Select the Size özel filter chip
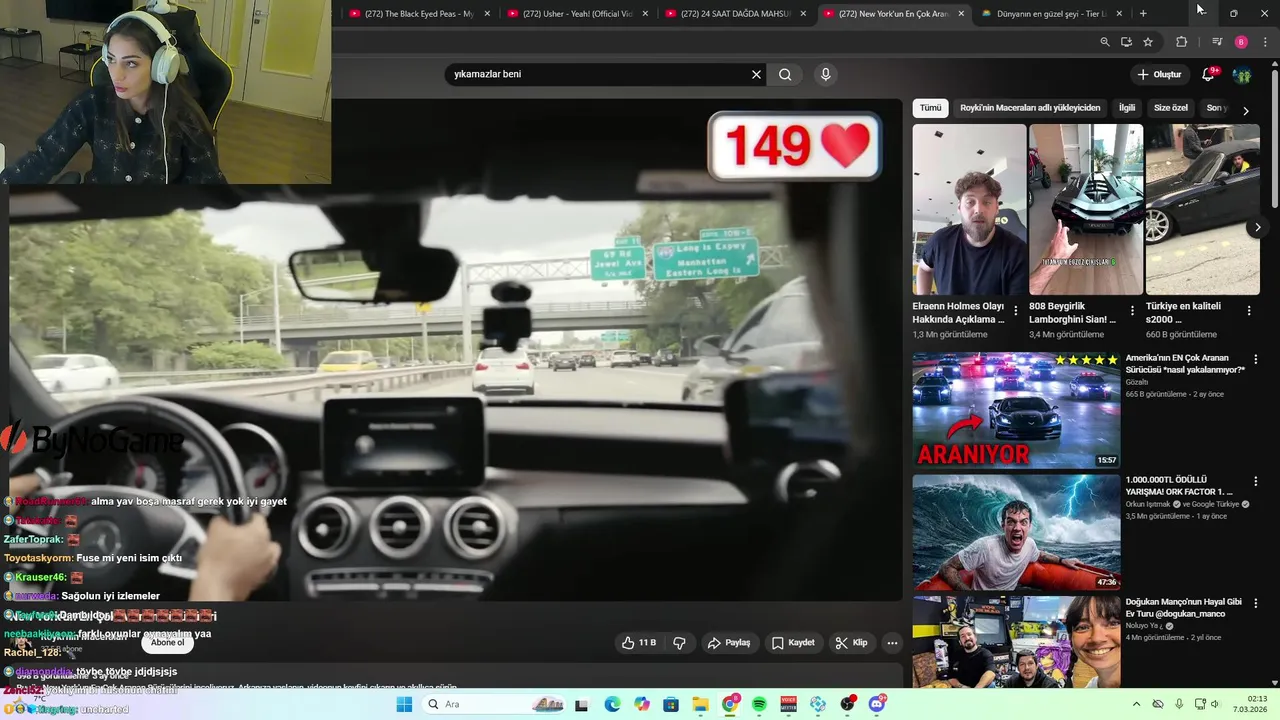The height and width of the screenshot is (720, 1280). click(1171, 108)
